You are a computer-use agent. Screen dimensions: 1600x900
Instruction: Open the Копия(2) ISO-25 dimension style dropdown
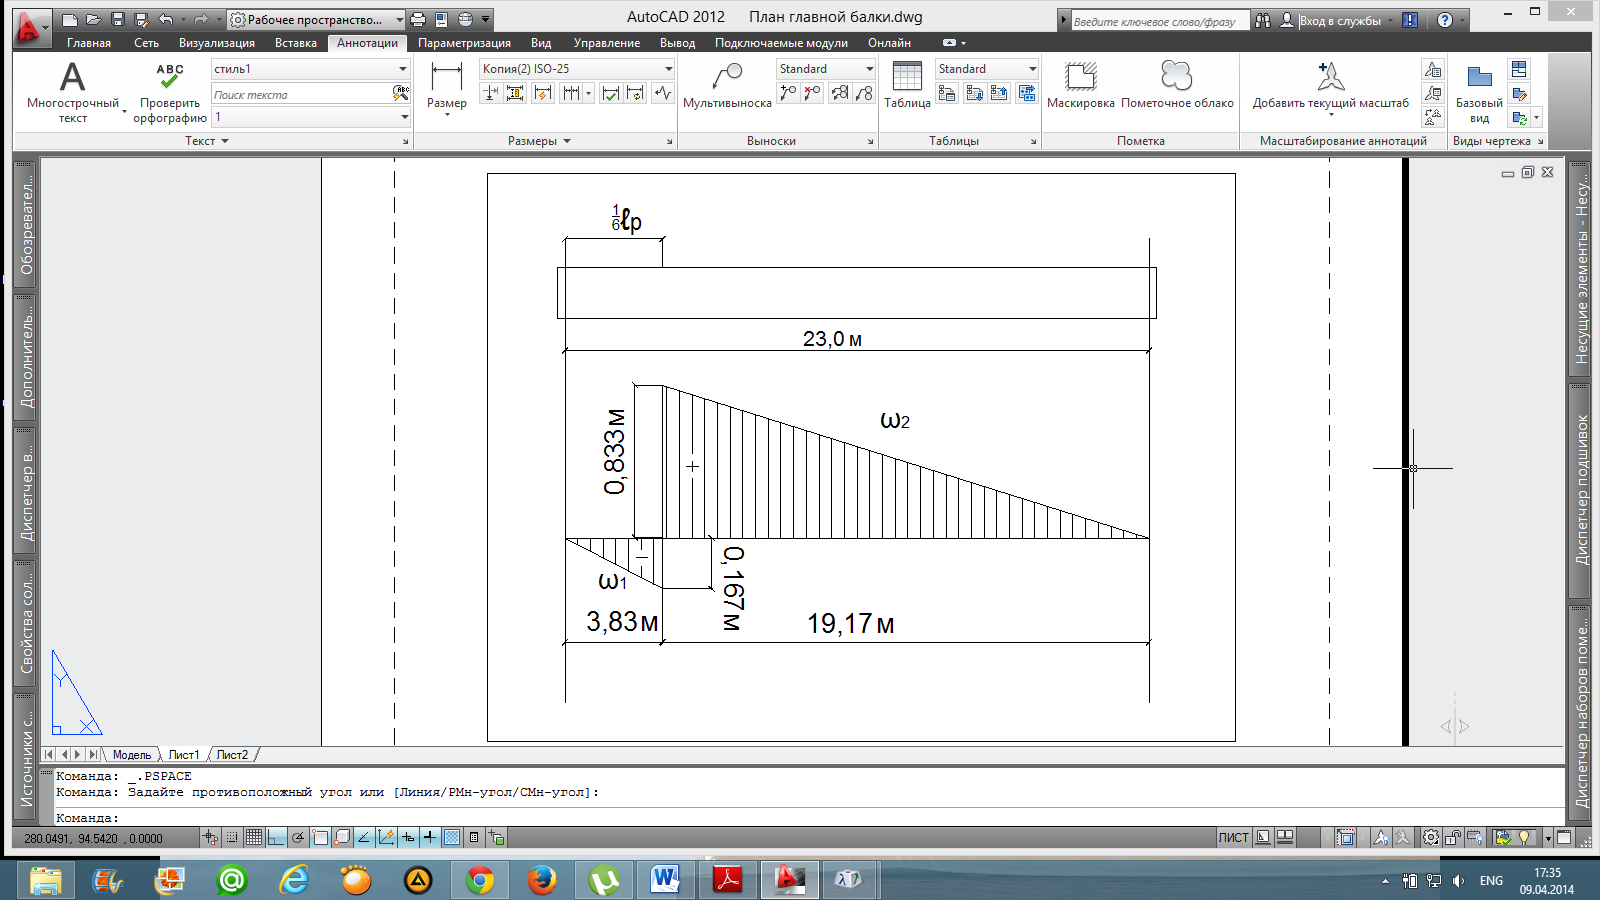click(577, 69)
